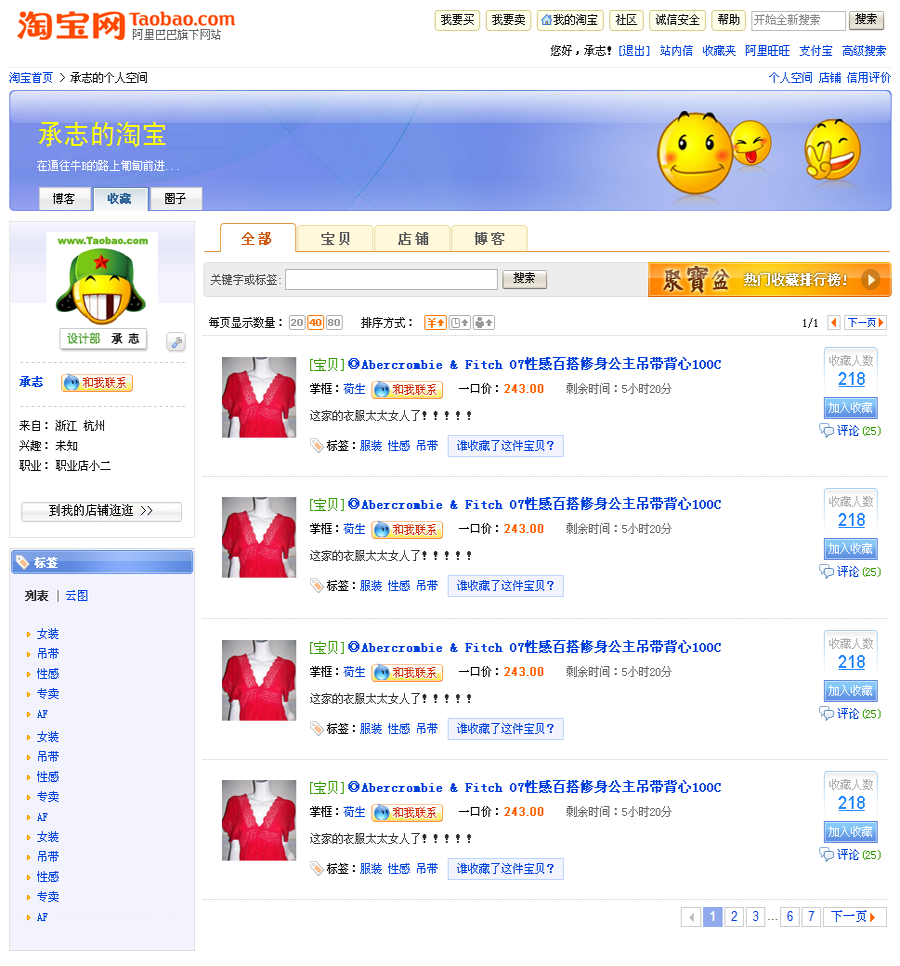
Task: Open 站内信 link
Action: [x=676, y=51]
